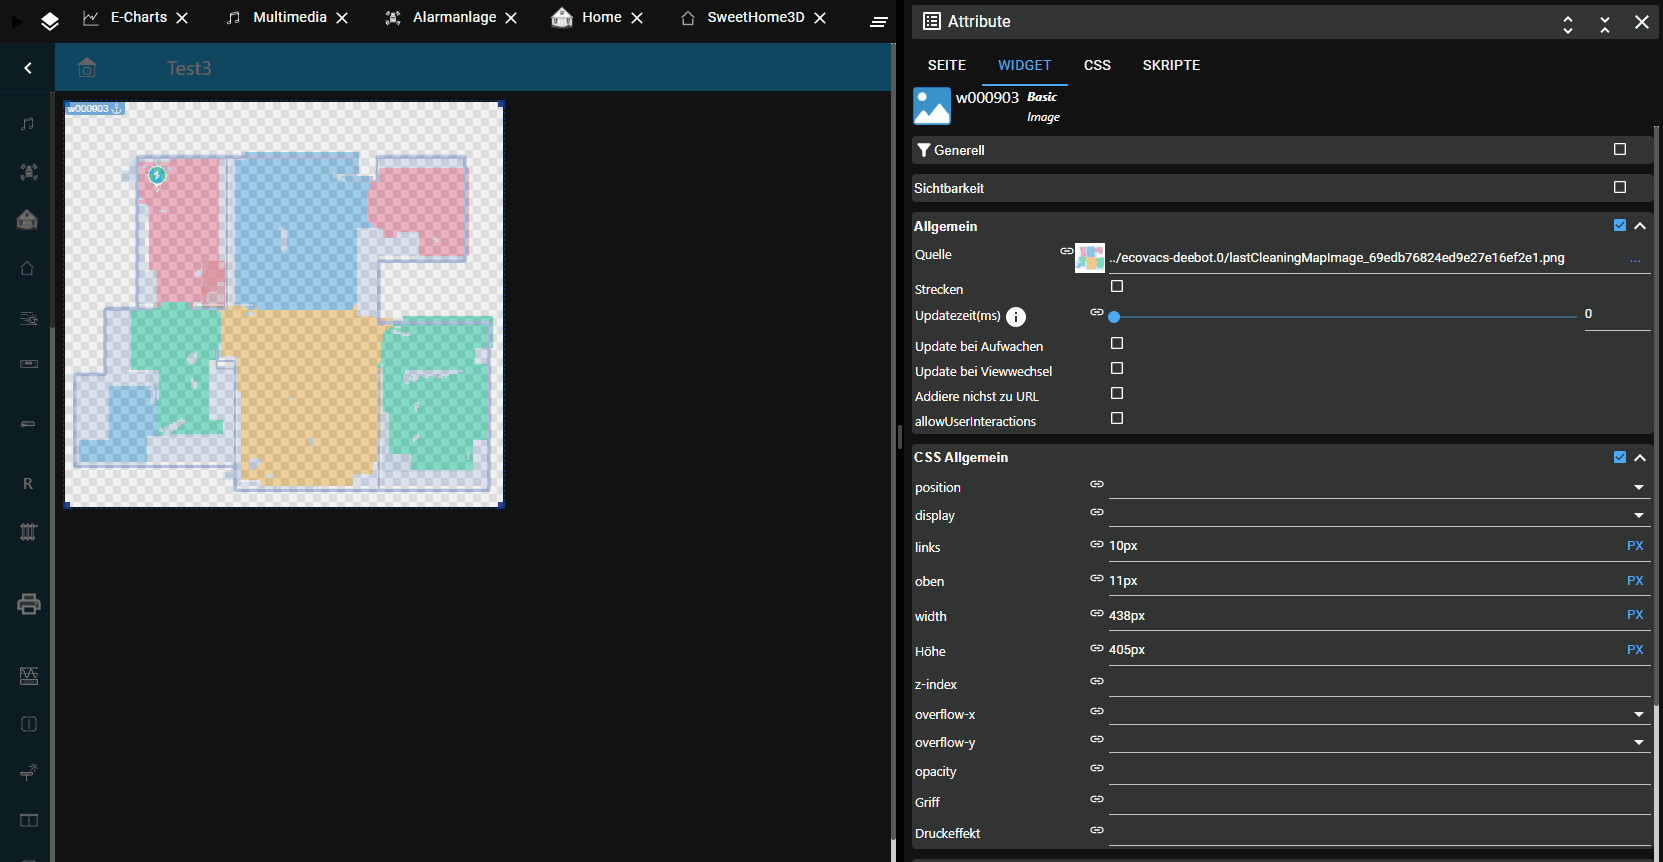1663x862 pixels.
Task: Select the filled house icon in the left sidebar
Action: [x=28, y=220]
